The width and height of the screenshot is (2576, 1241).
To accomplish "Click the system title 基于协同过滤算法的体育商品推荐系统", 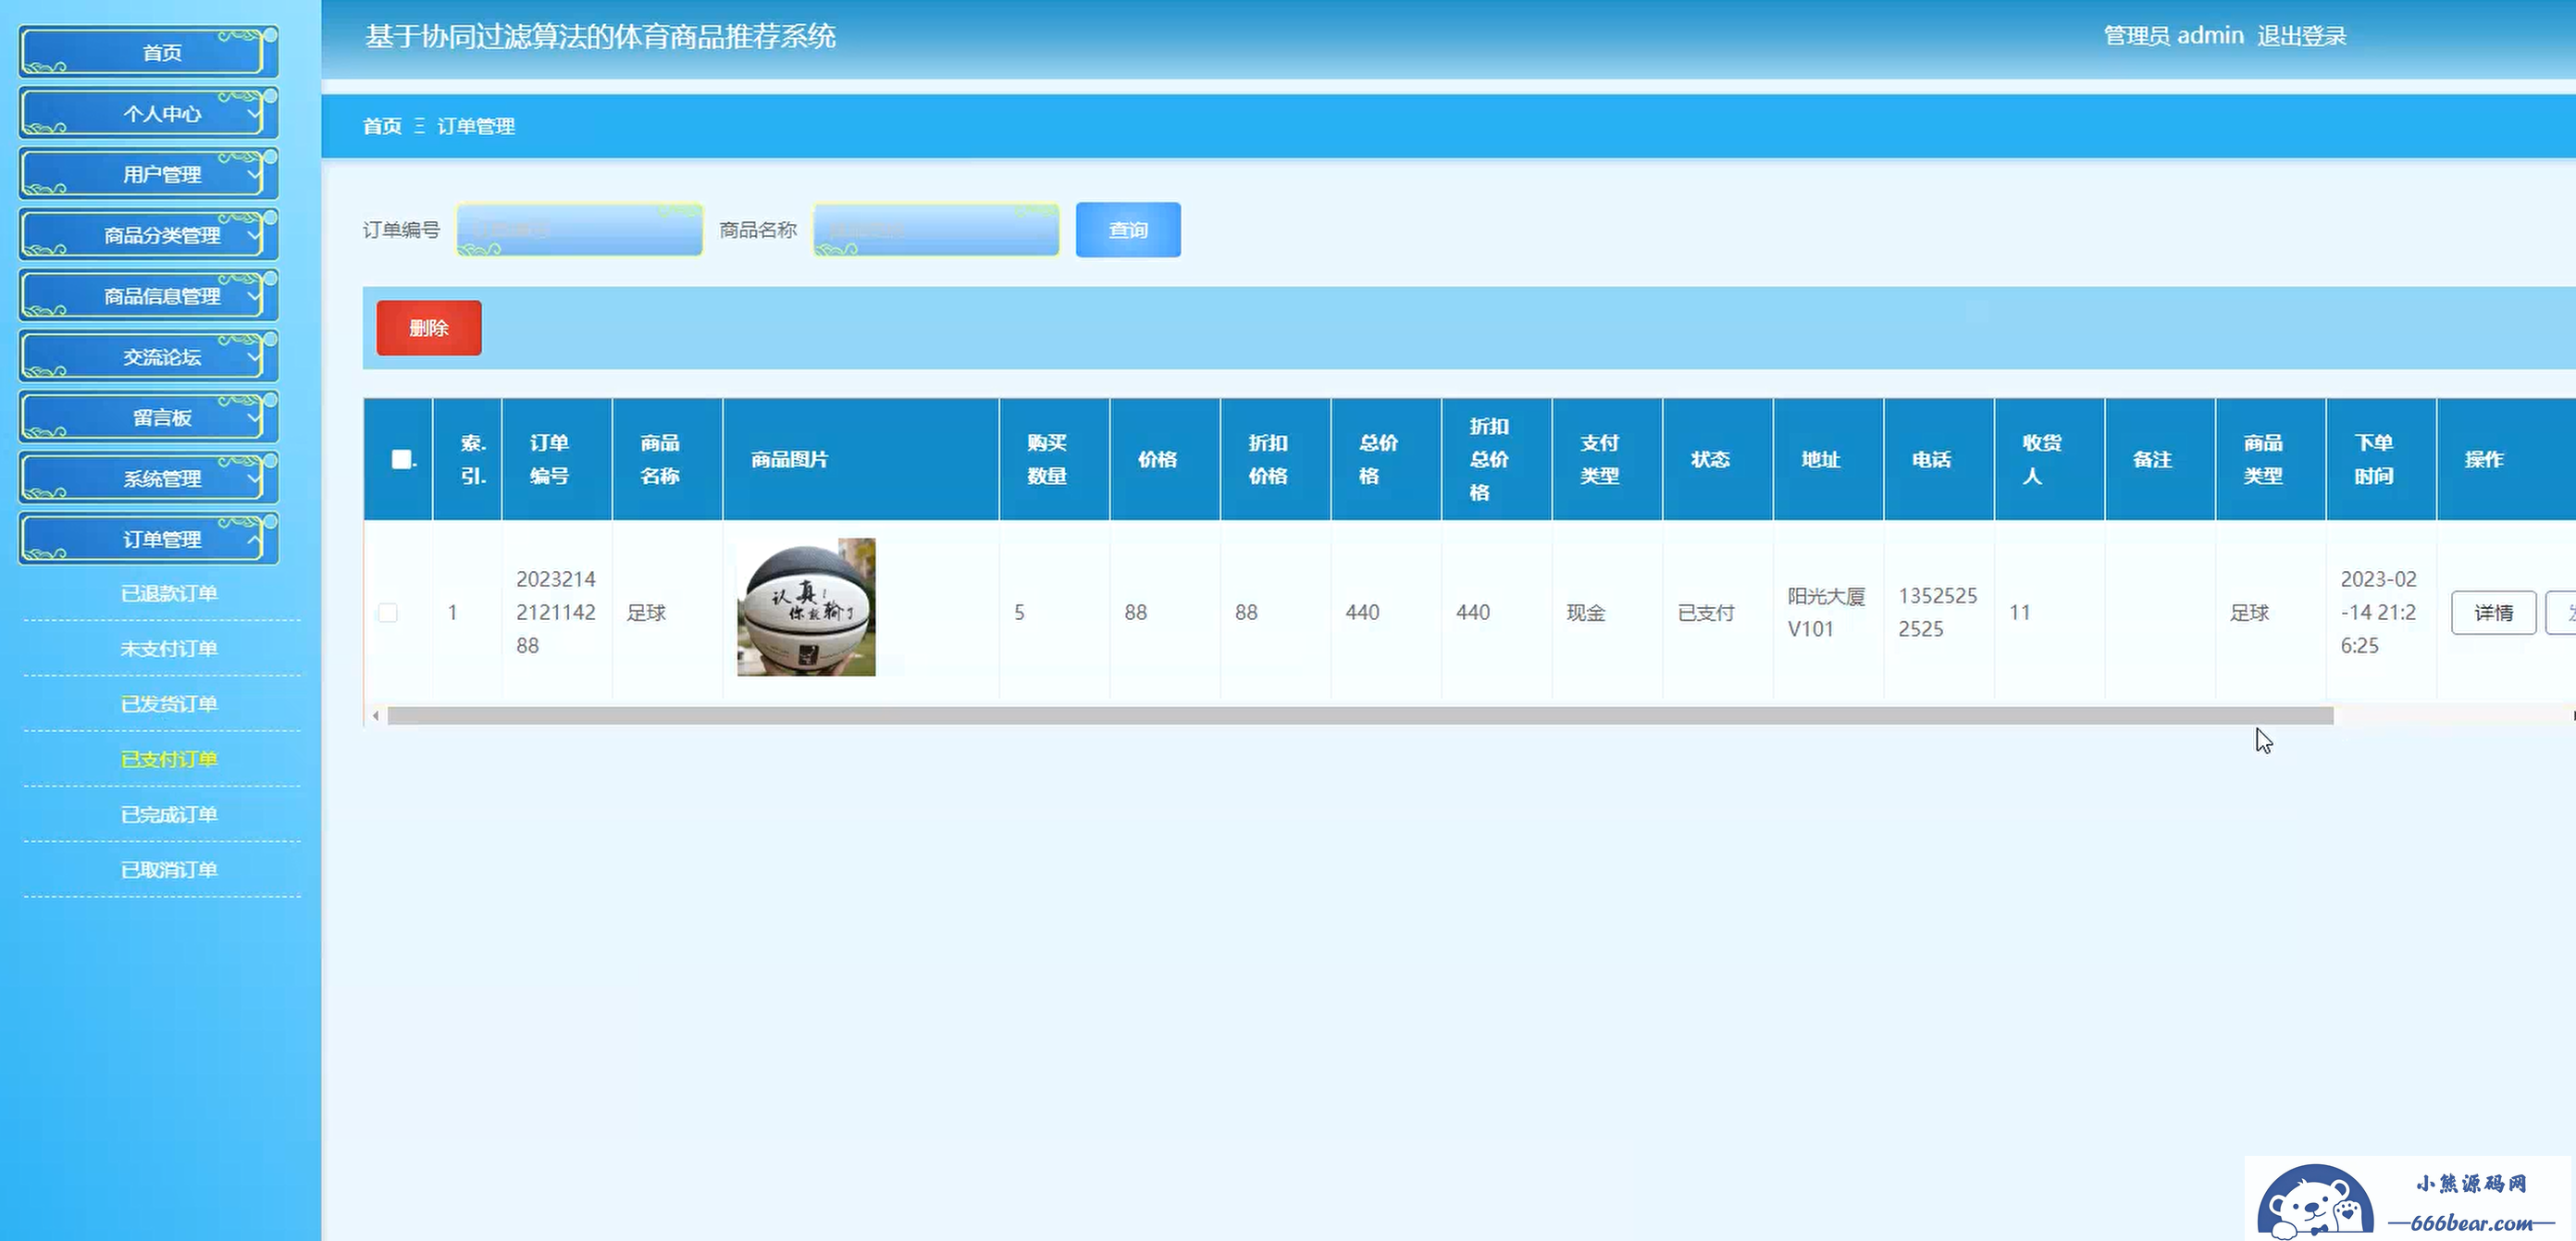I will [x=600, y=36].
